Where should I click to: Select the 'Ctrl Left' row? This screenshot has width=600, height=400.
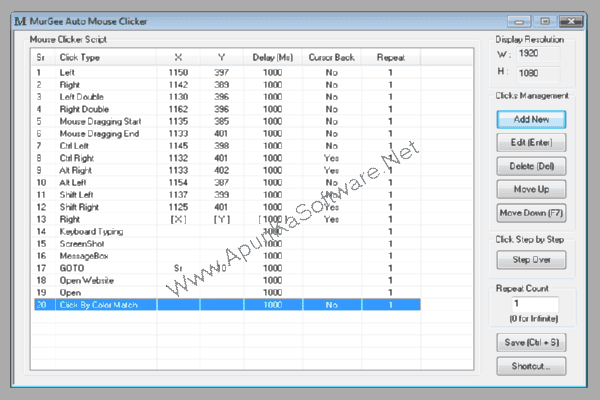tap(227, 146)
